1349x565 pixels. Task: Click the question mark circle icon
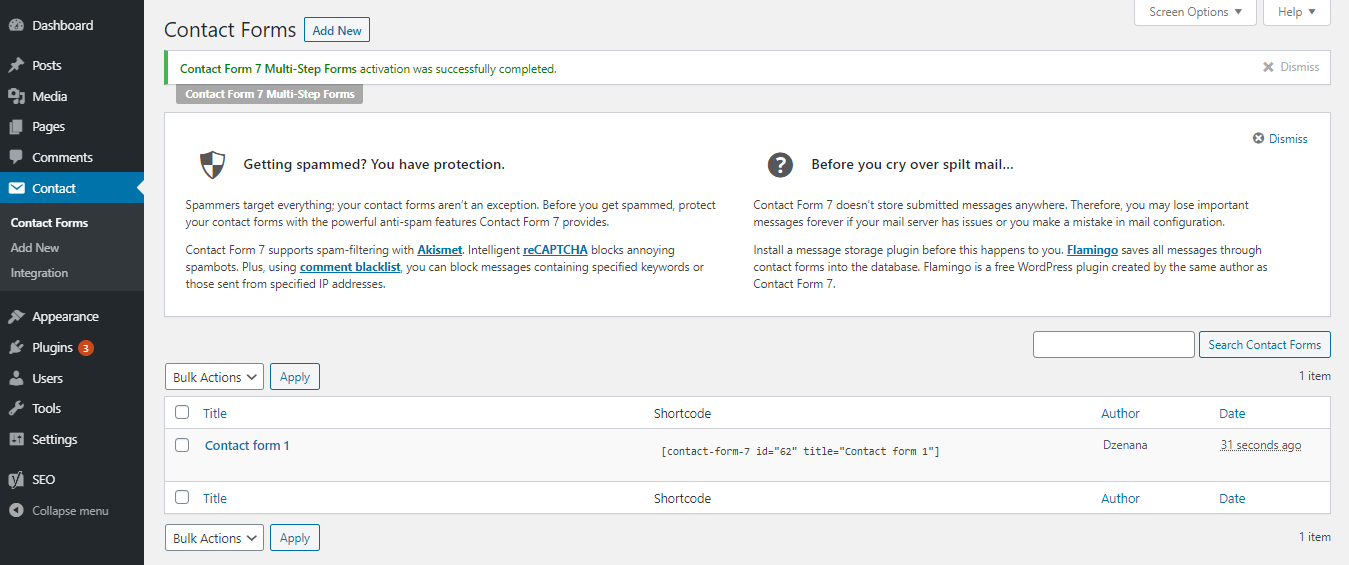(x=780, y=165)
